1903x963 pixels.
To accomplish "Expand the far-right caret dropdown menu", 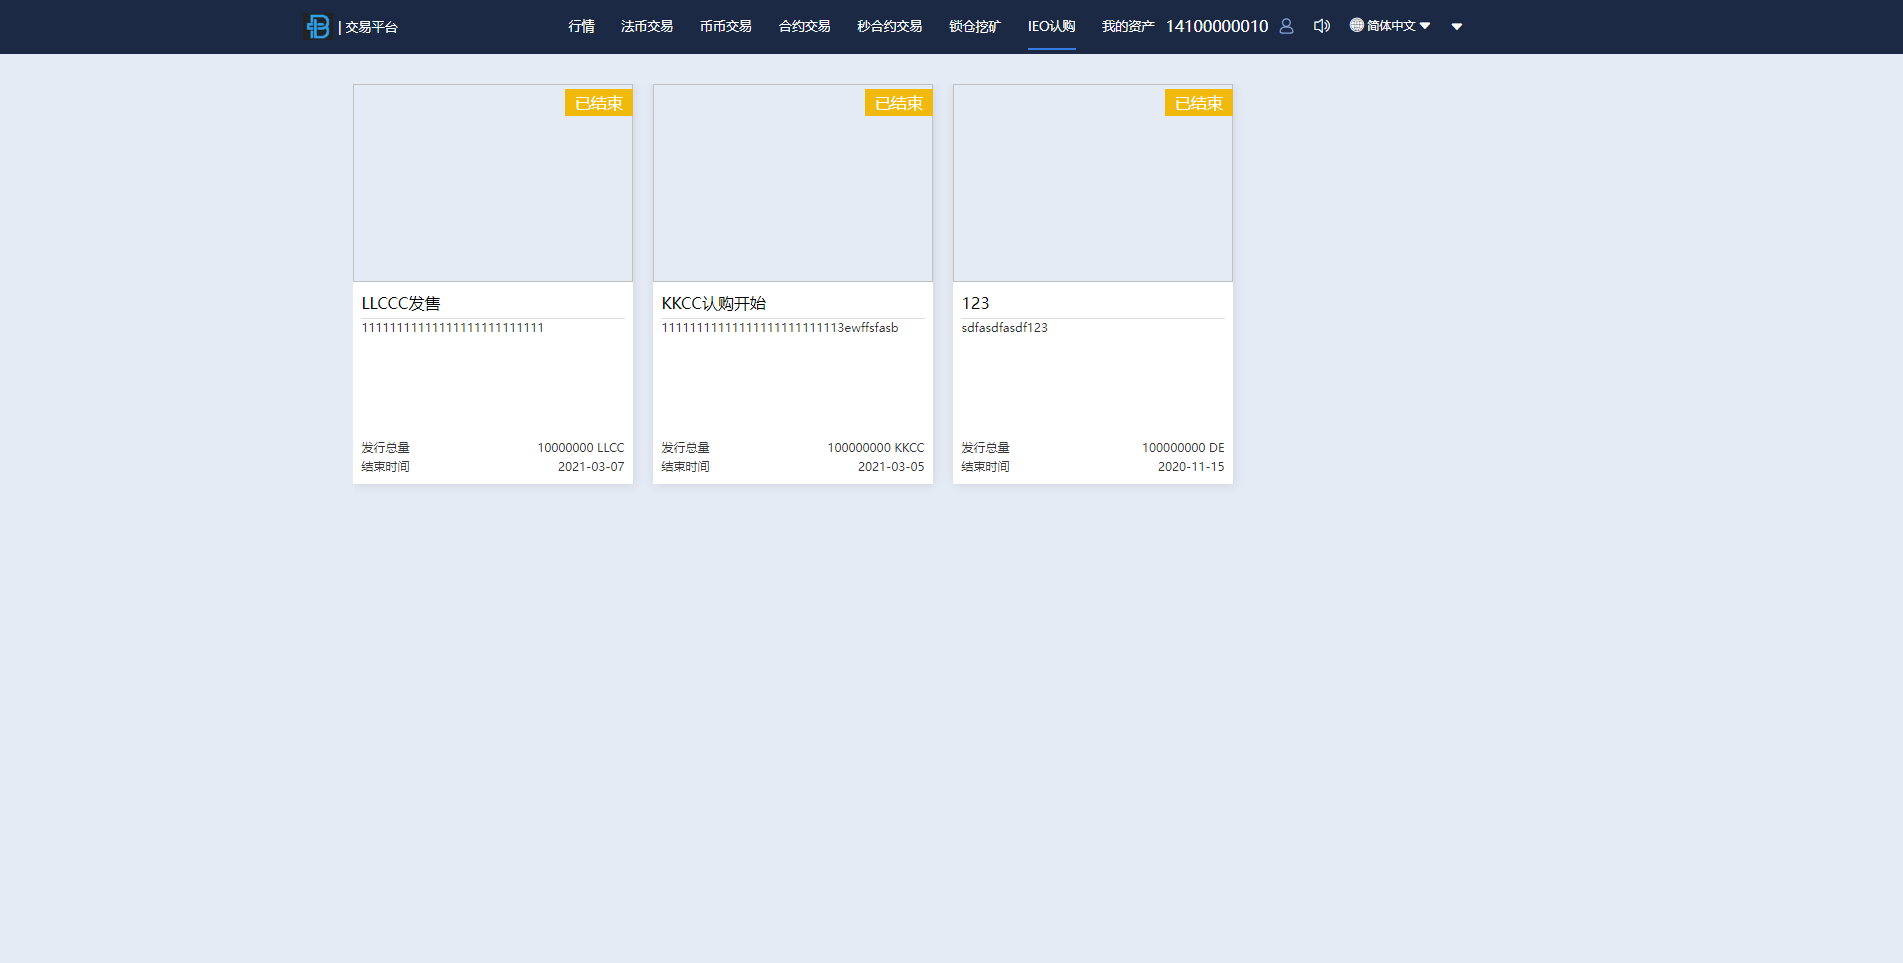I will pos(1457,27).
